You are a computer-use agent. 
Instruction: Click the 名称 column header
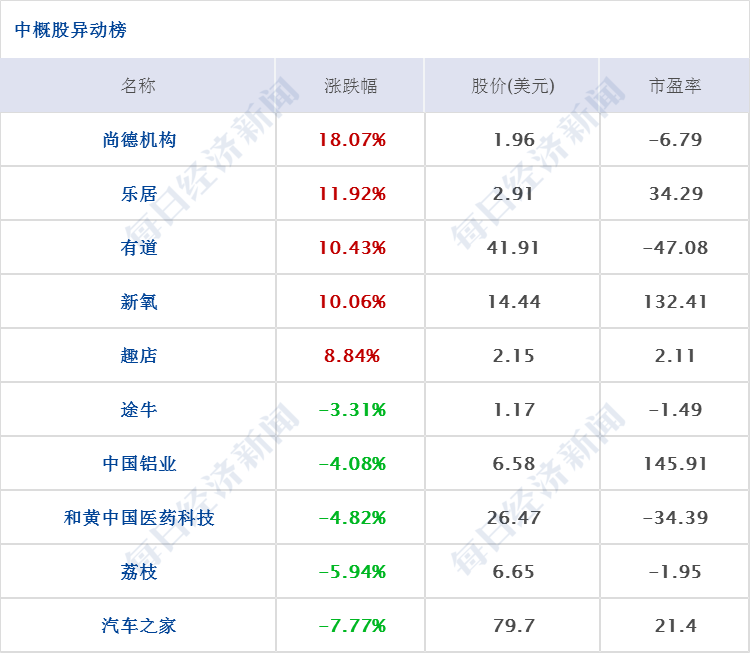coord(138,86)
